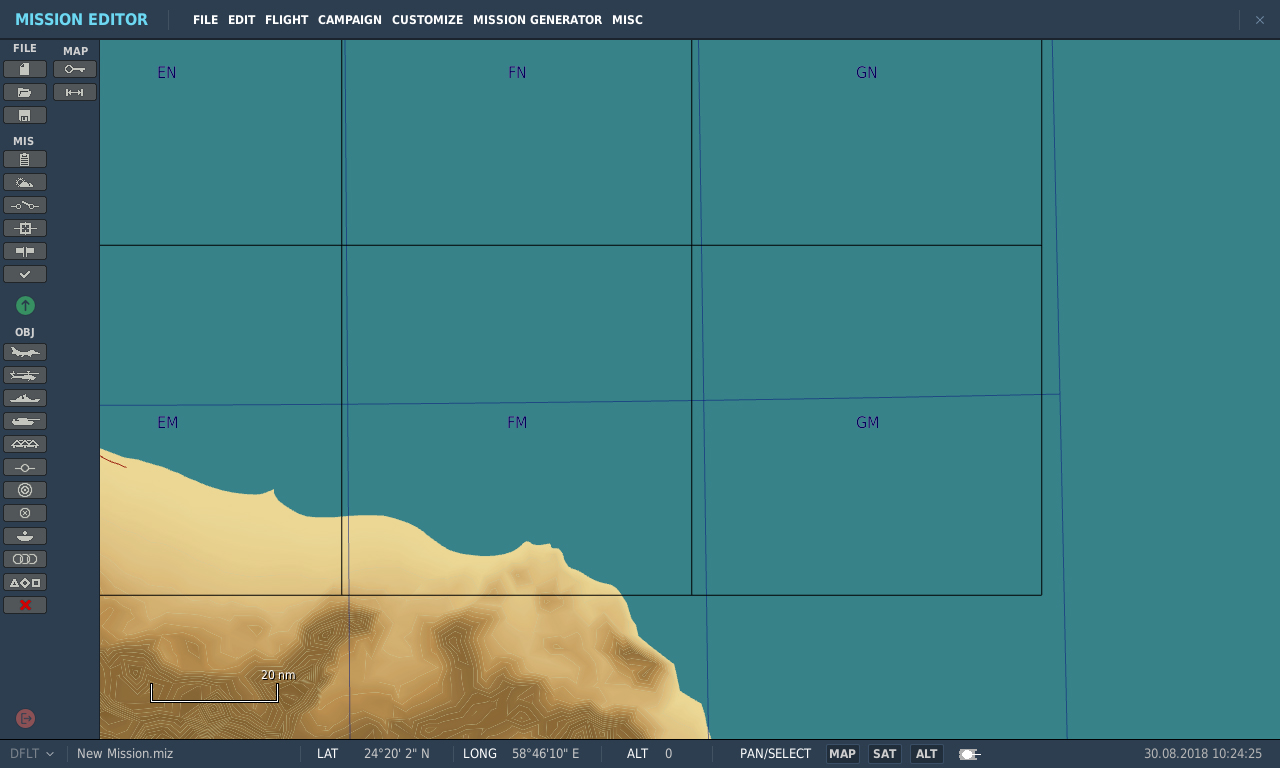Click the longitude value 58°46'10" E
The width and height of the screenshot is (1280, 768).
pos(546,754)
